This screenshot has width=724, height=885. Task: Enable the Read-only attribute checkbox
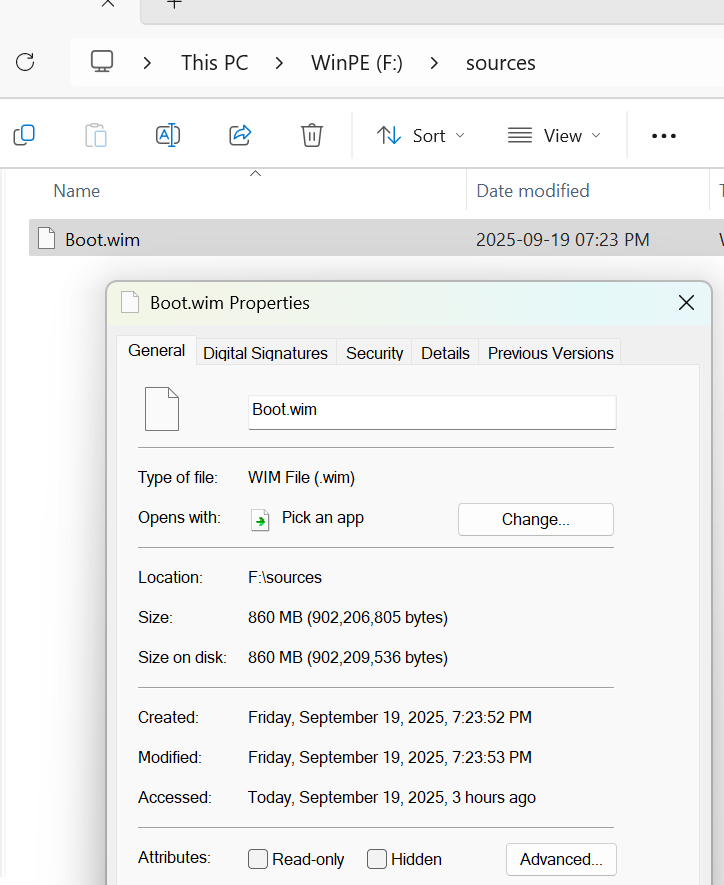click(258, 859)
